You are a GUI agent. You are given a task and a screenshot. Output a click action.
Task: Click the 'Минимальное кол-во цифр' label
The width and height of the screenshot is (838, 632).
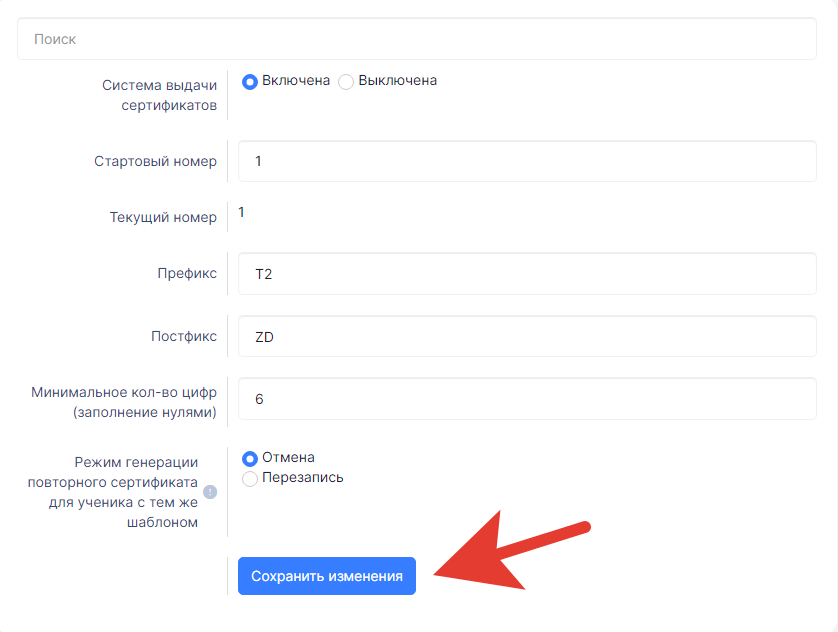coord(124,402)
